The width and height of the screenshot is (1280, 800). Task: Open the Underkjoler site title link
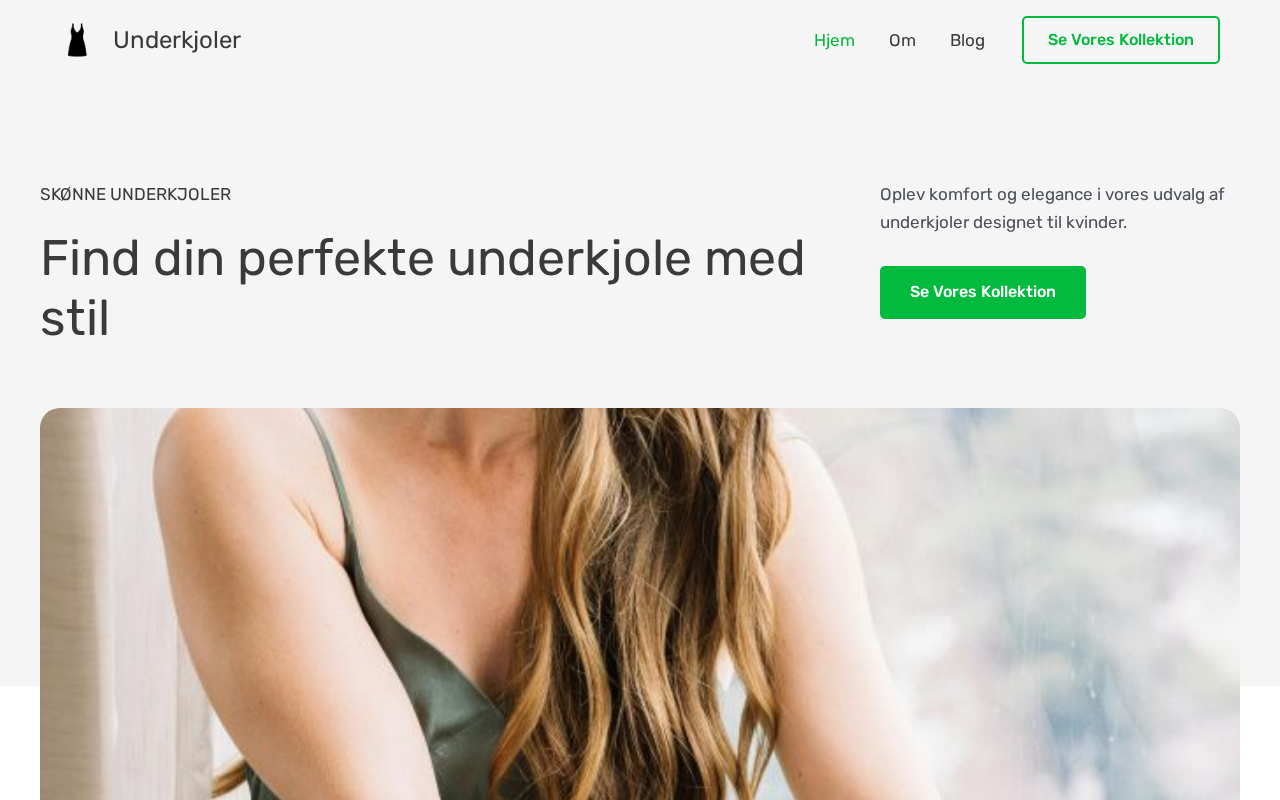tap(177, 40)
